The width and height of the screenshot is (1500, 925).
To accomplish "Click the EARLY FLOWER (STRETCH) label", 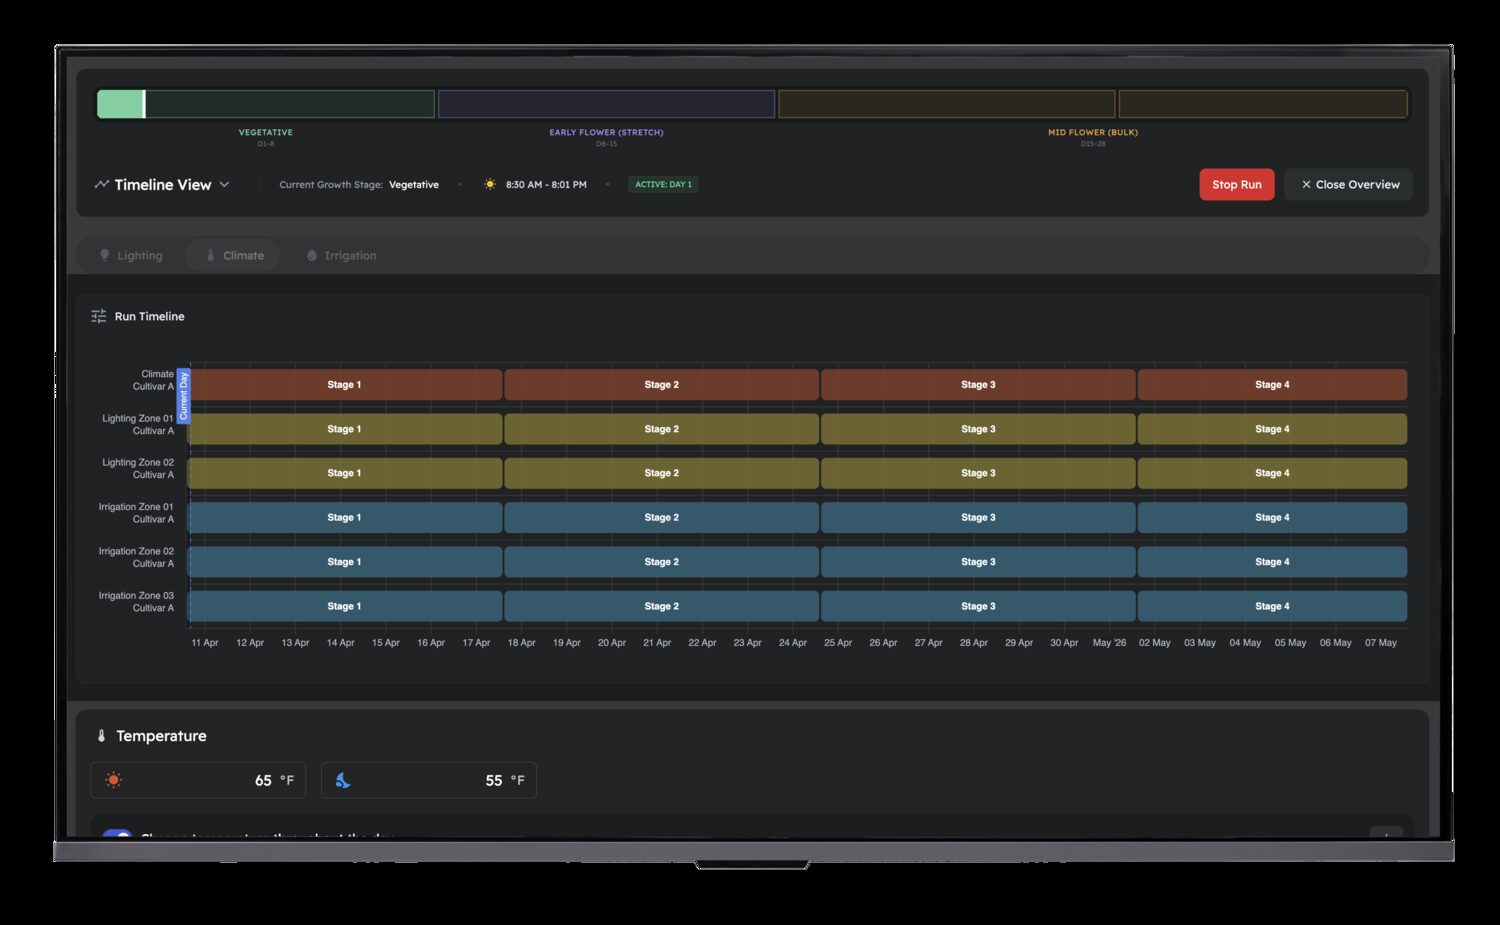I will tap(607, 132).
